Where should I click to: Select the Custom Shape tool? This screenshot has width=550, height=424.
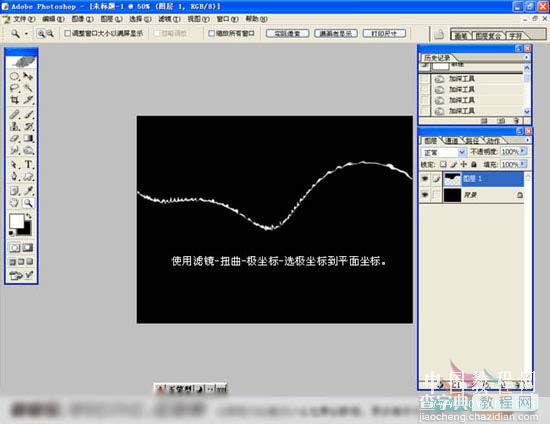tap(28, 176)
